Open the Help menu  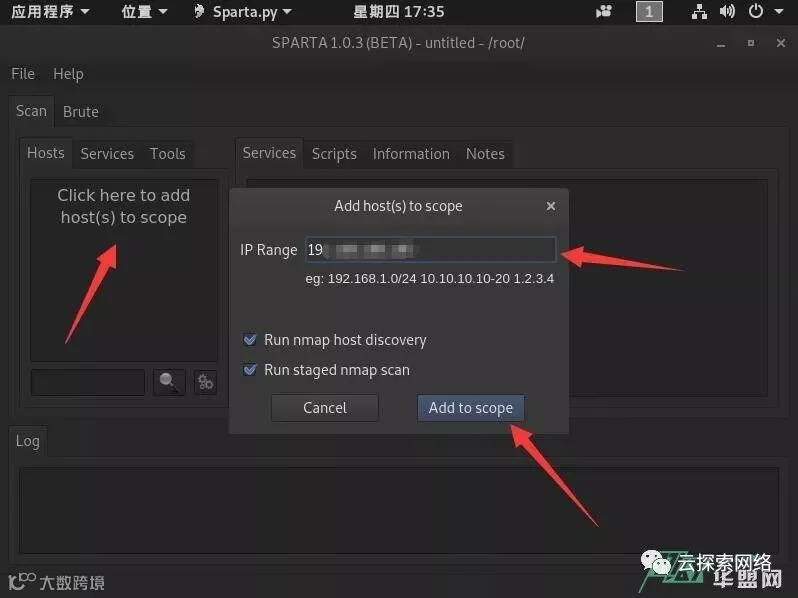coord(68,74)
